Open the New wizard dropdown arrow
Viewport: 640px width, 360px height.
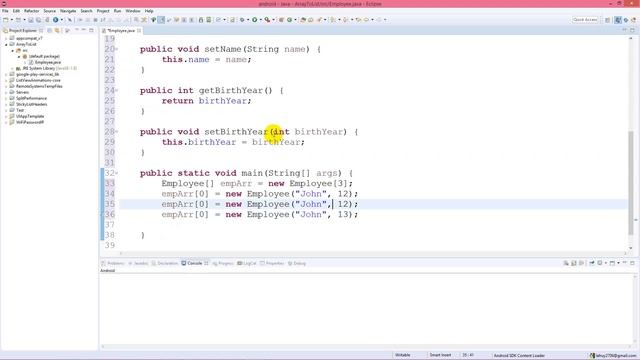tap(12, 20)
